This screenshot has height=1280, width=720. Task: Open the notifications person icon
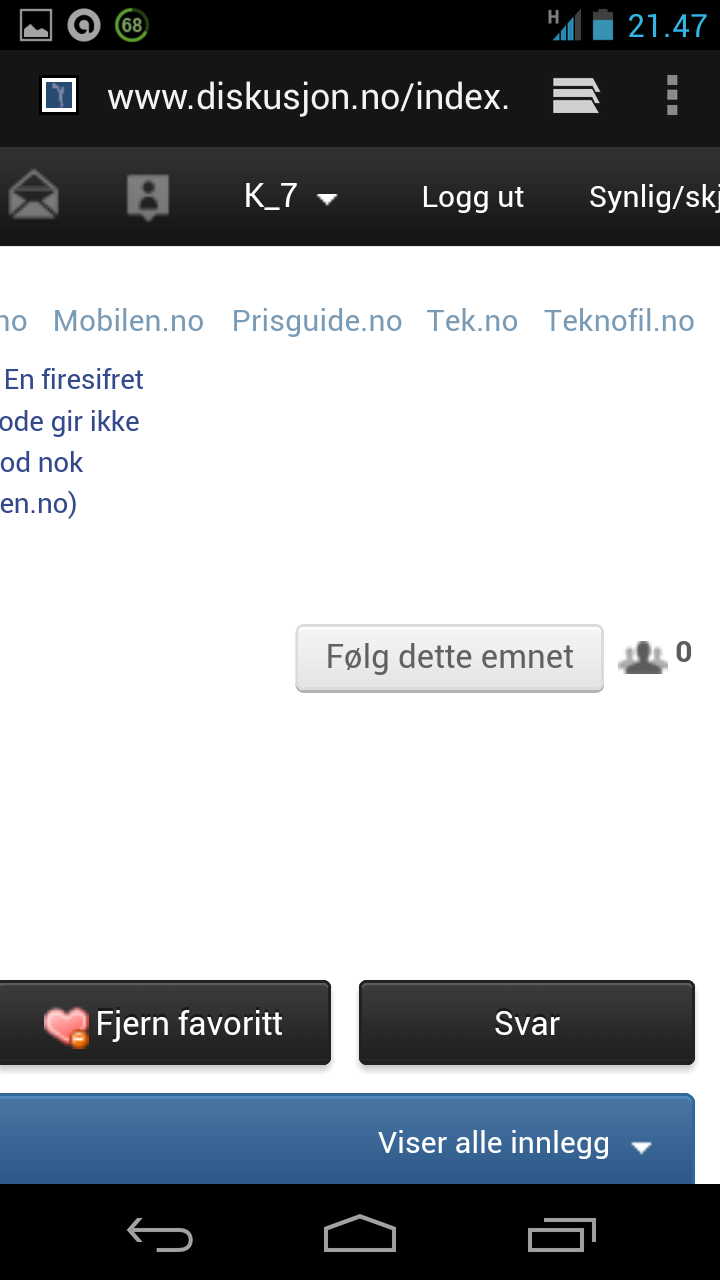coord(148,197)
